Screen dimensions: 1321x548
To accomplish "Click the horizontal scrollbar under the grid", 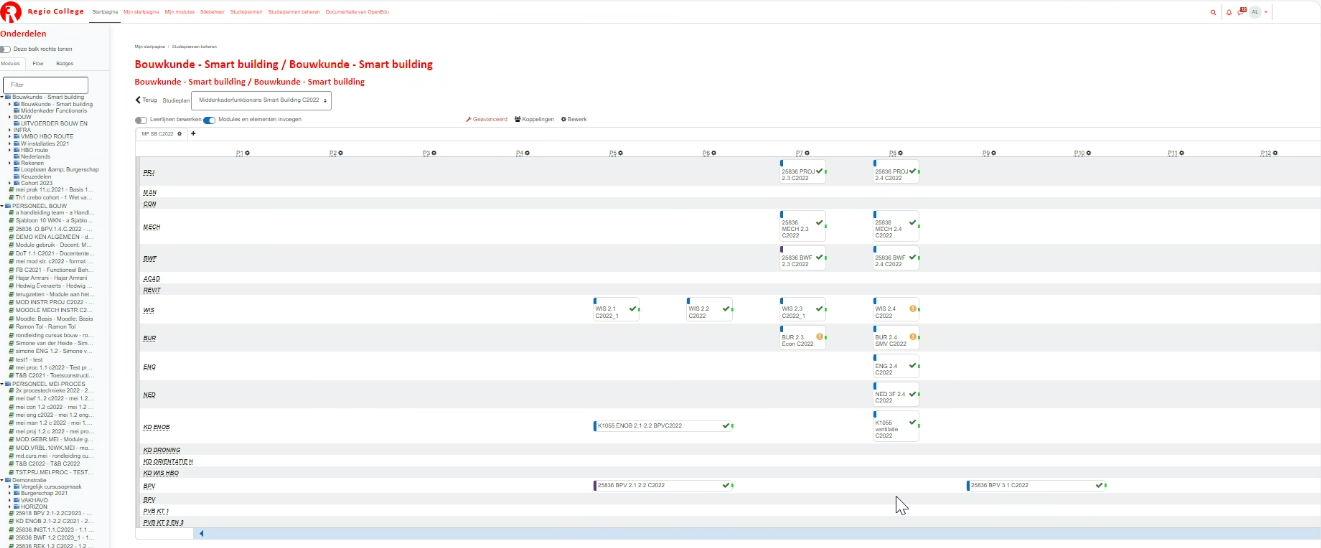I will pyautogui.click(x=700, y=534).
